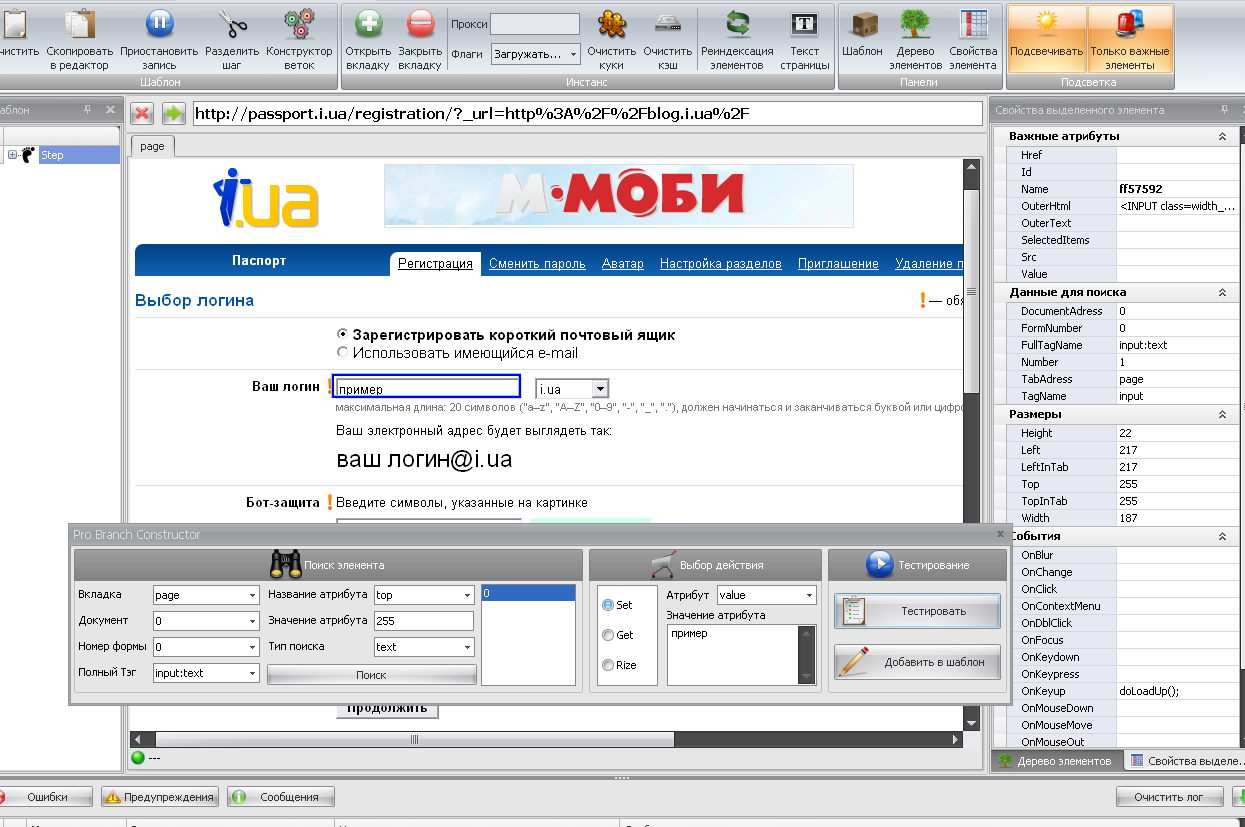
Task: Click Добавить в шаблон button
Action: tap(917, 662)
